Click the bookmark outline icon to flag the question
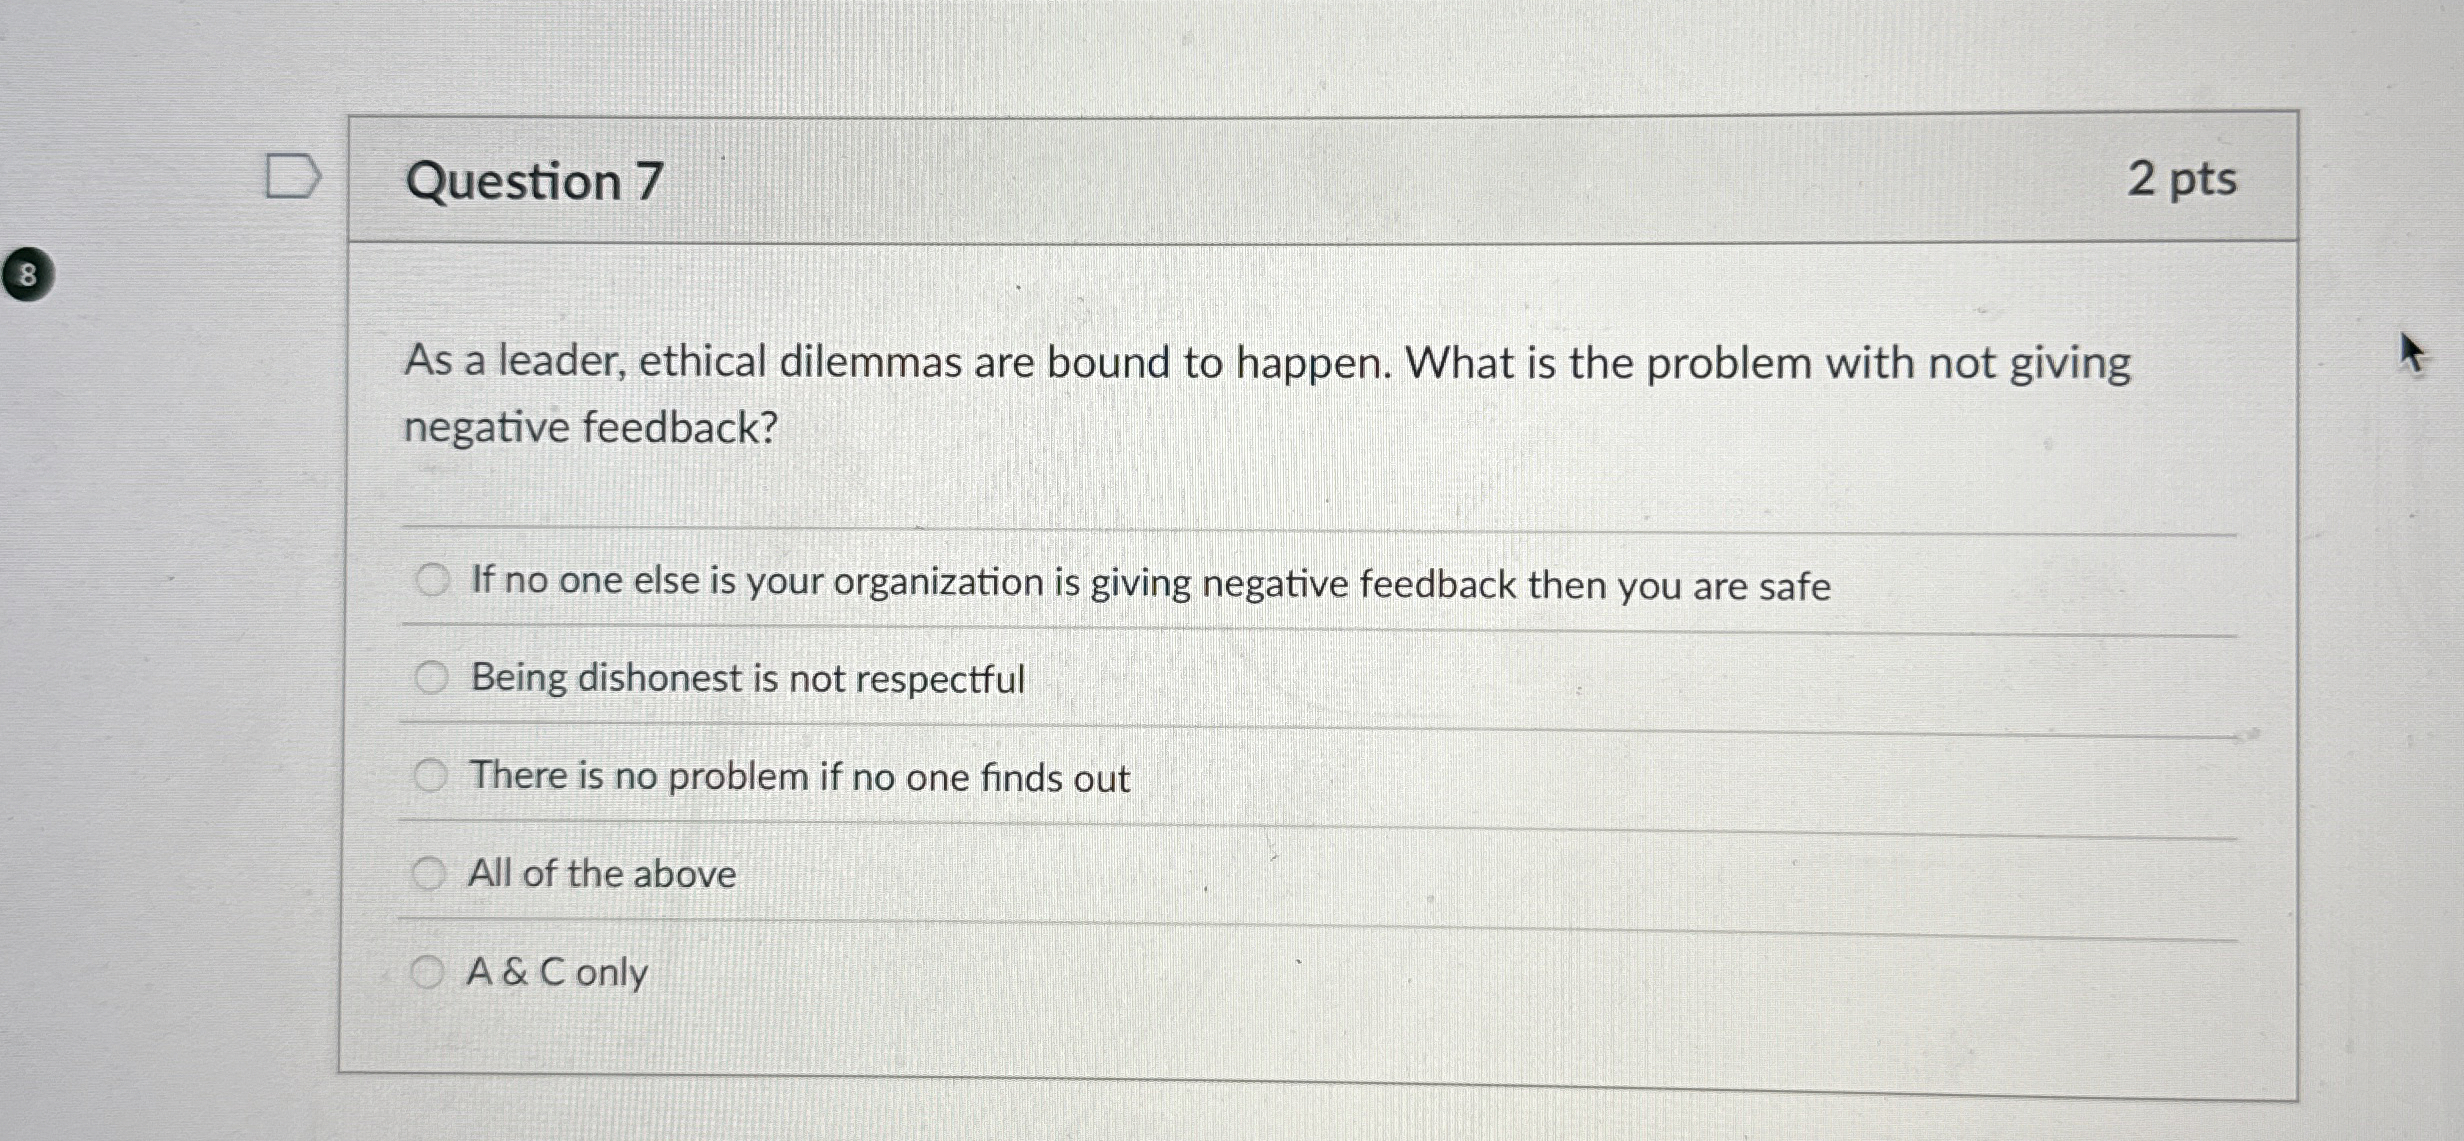 [x=293, y=177]
